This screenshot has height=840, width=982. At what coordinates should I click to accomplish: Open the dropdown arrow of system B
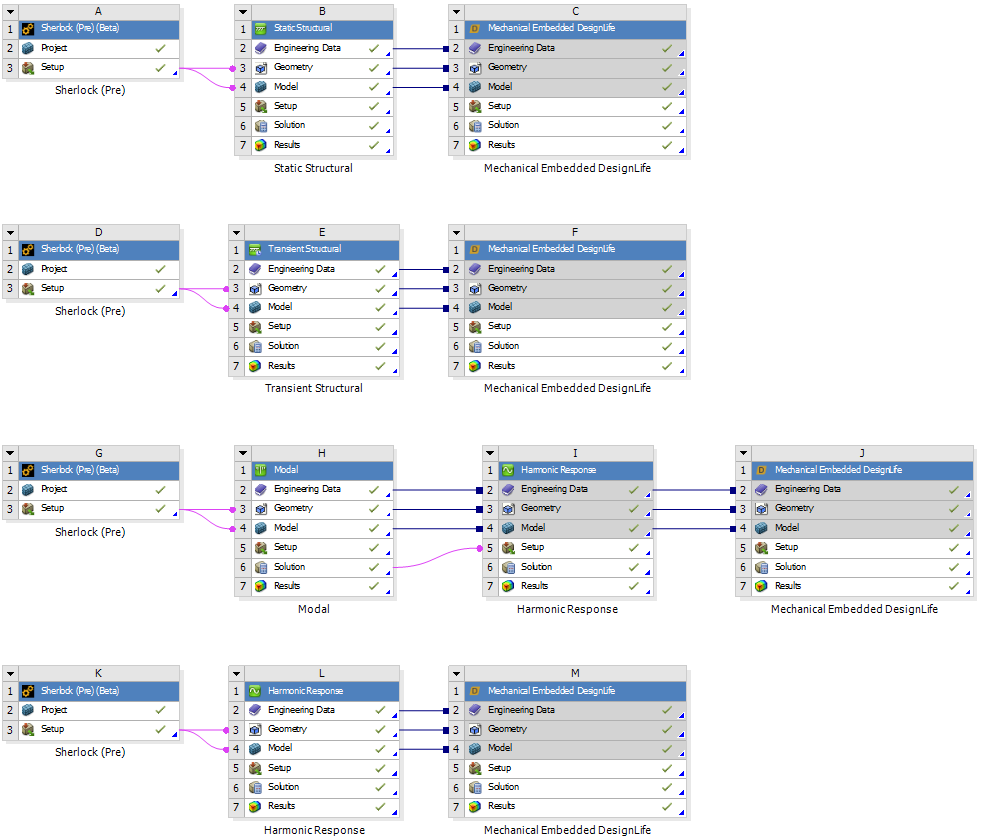tap(243, 12)
